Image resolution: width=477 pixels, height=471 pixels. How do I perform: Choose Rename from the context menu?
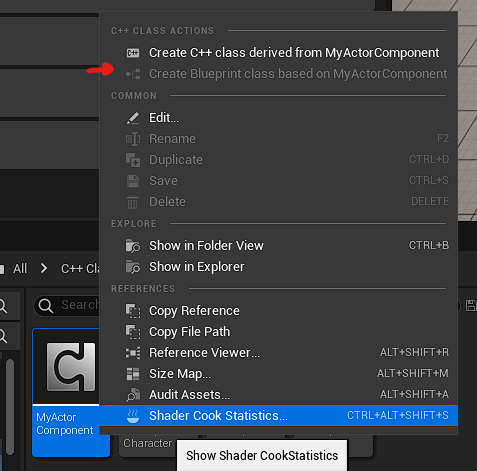tap(279, 139)
